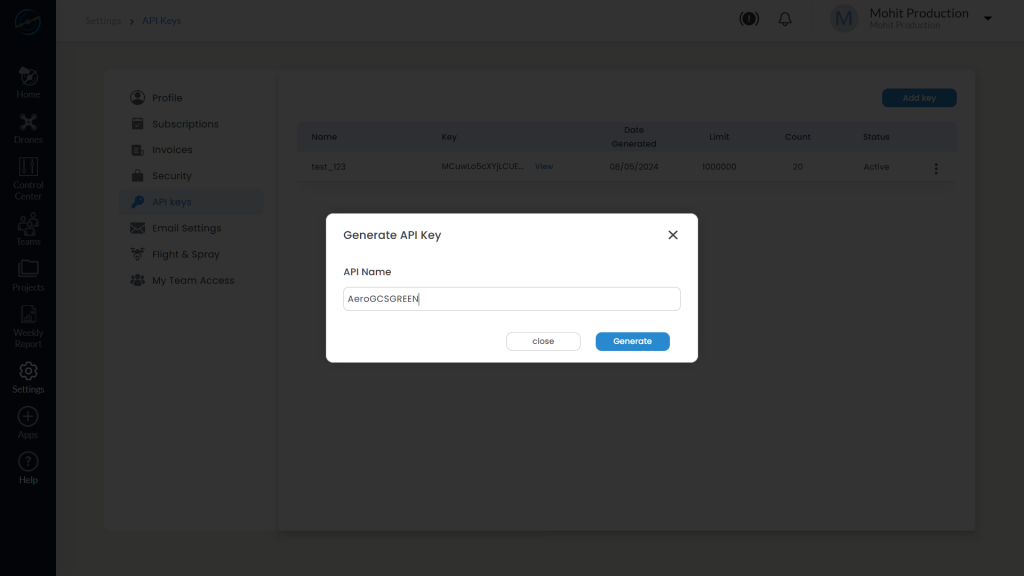The image size is (1024, 576).
Task: Click the View link for the API key
Action: pyautogui.click(x=544, y=166)
